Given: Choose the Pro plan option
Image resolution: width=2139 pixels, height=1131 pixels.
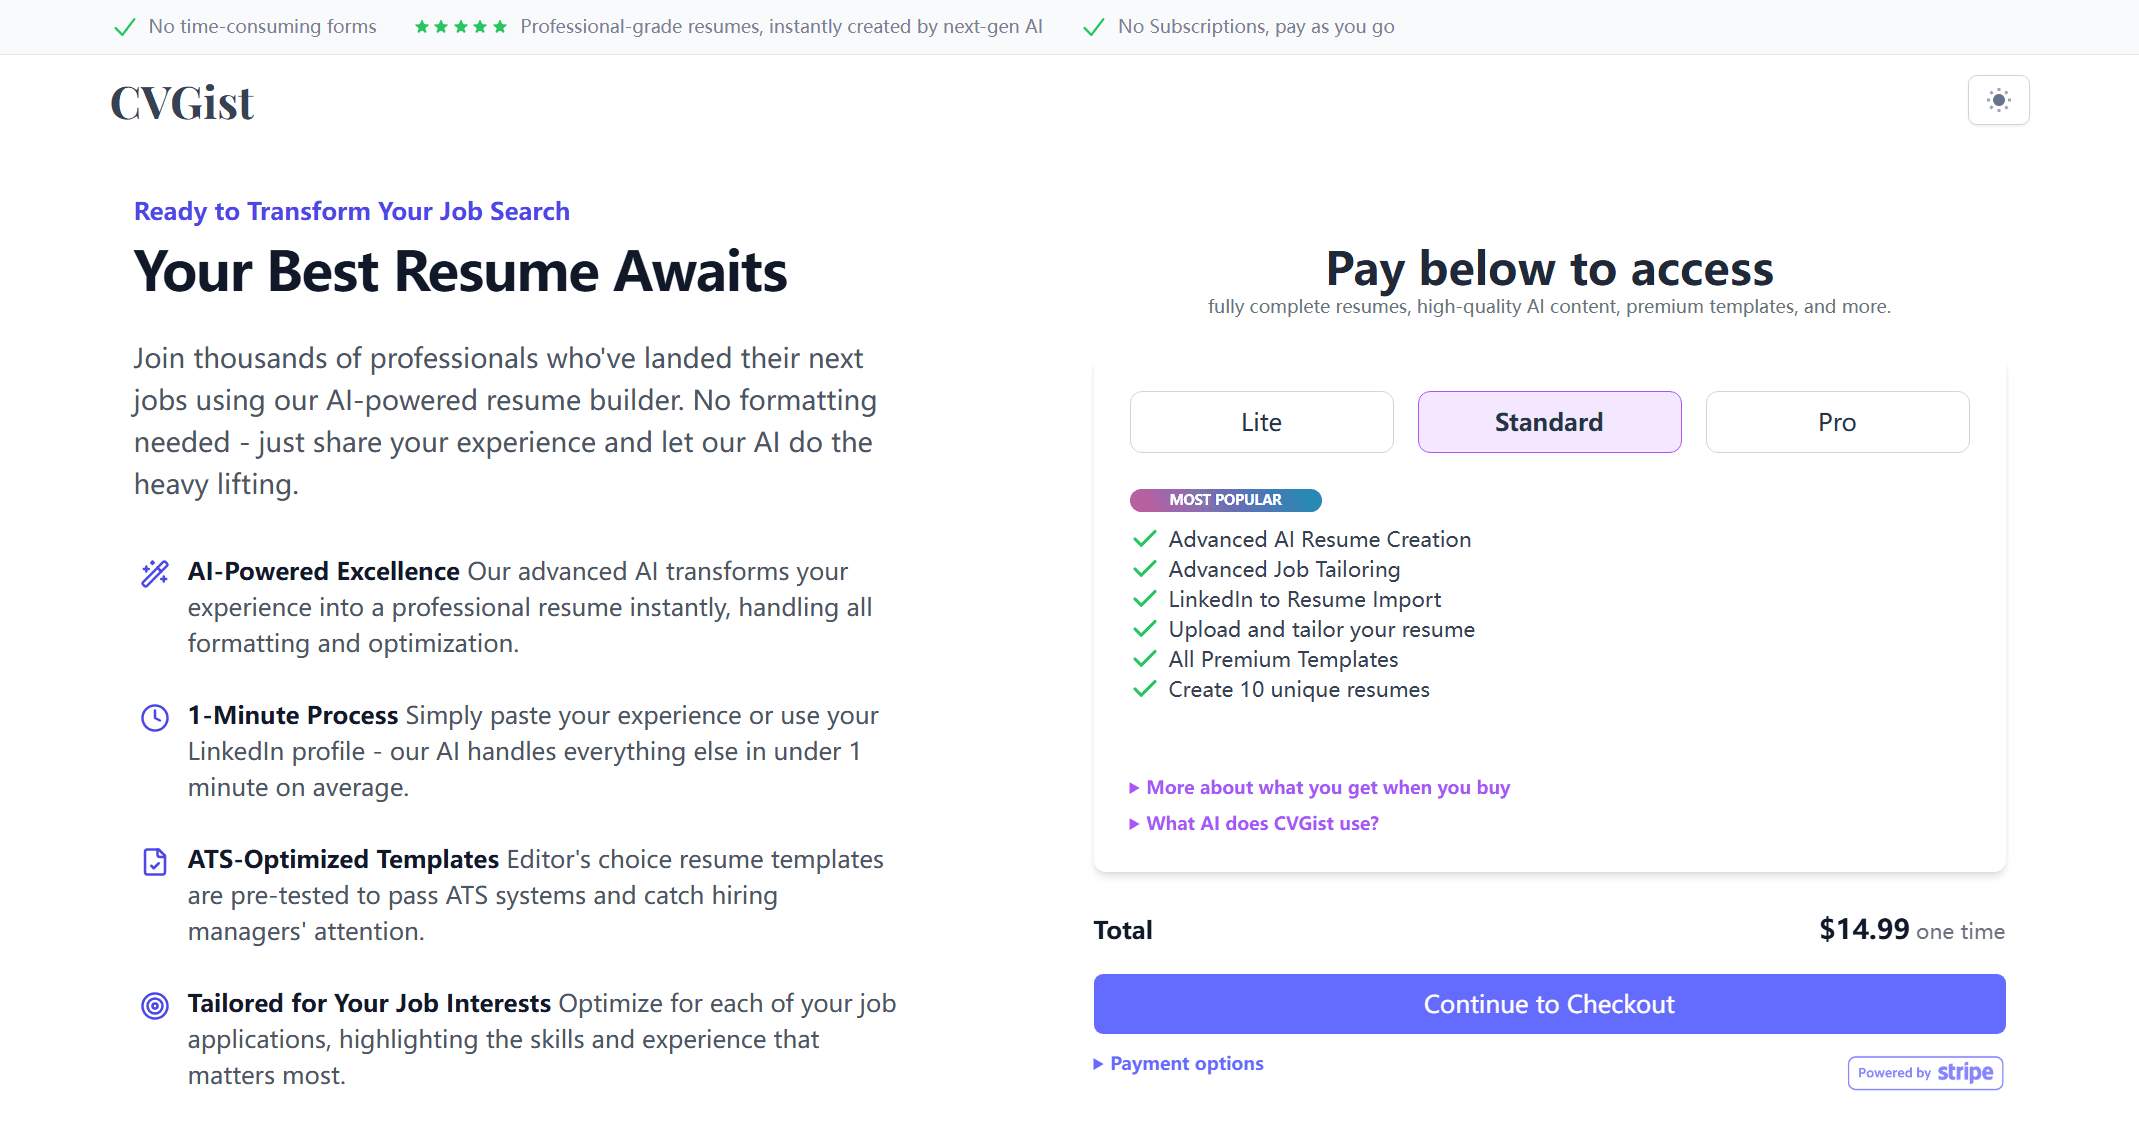Looking at the screenshot, I should point(1837,422).
